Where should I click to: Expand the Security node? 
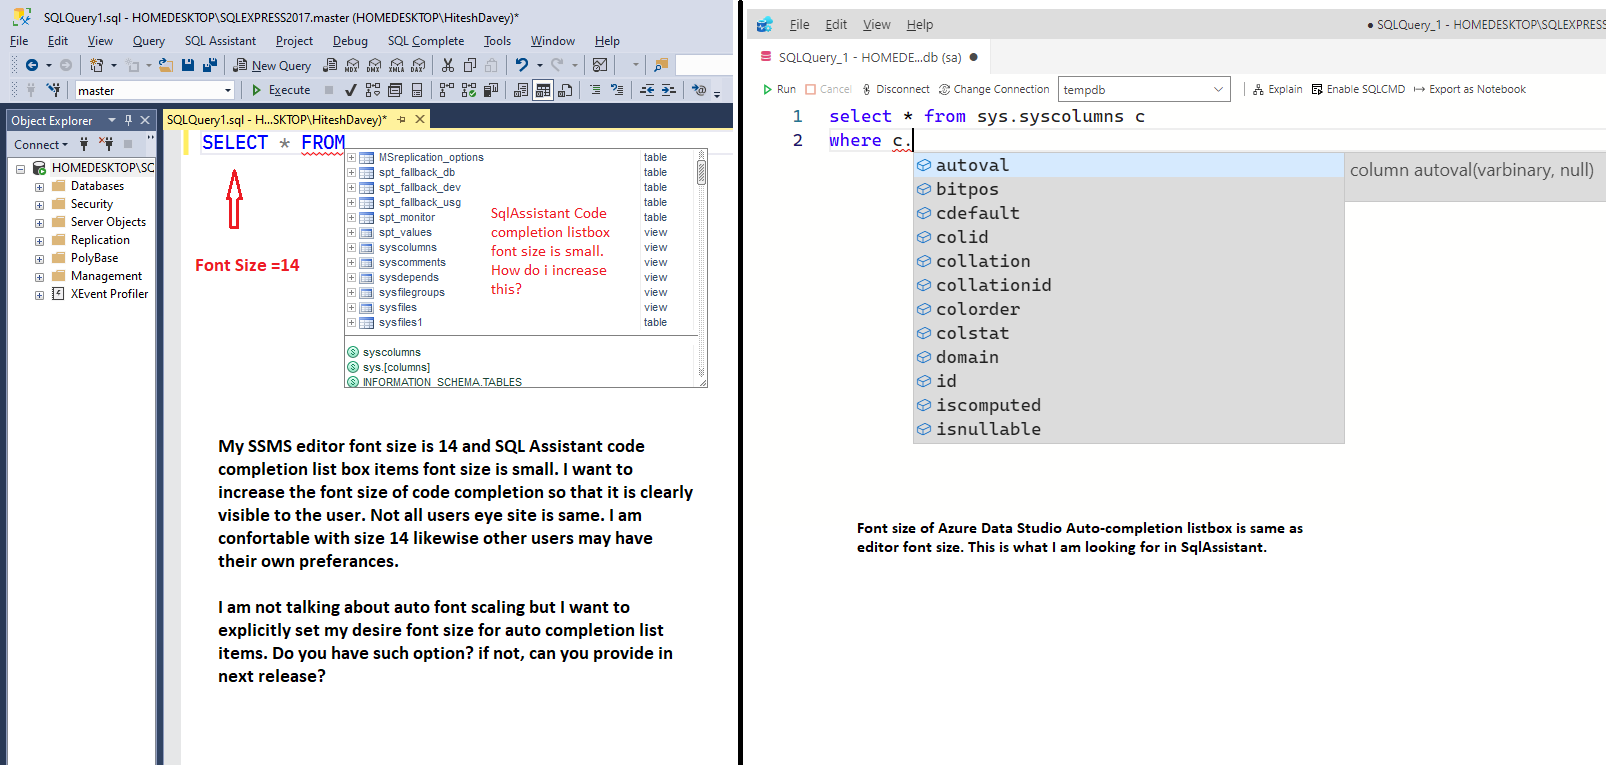pyautogui.click(x=39, y=205)
